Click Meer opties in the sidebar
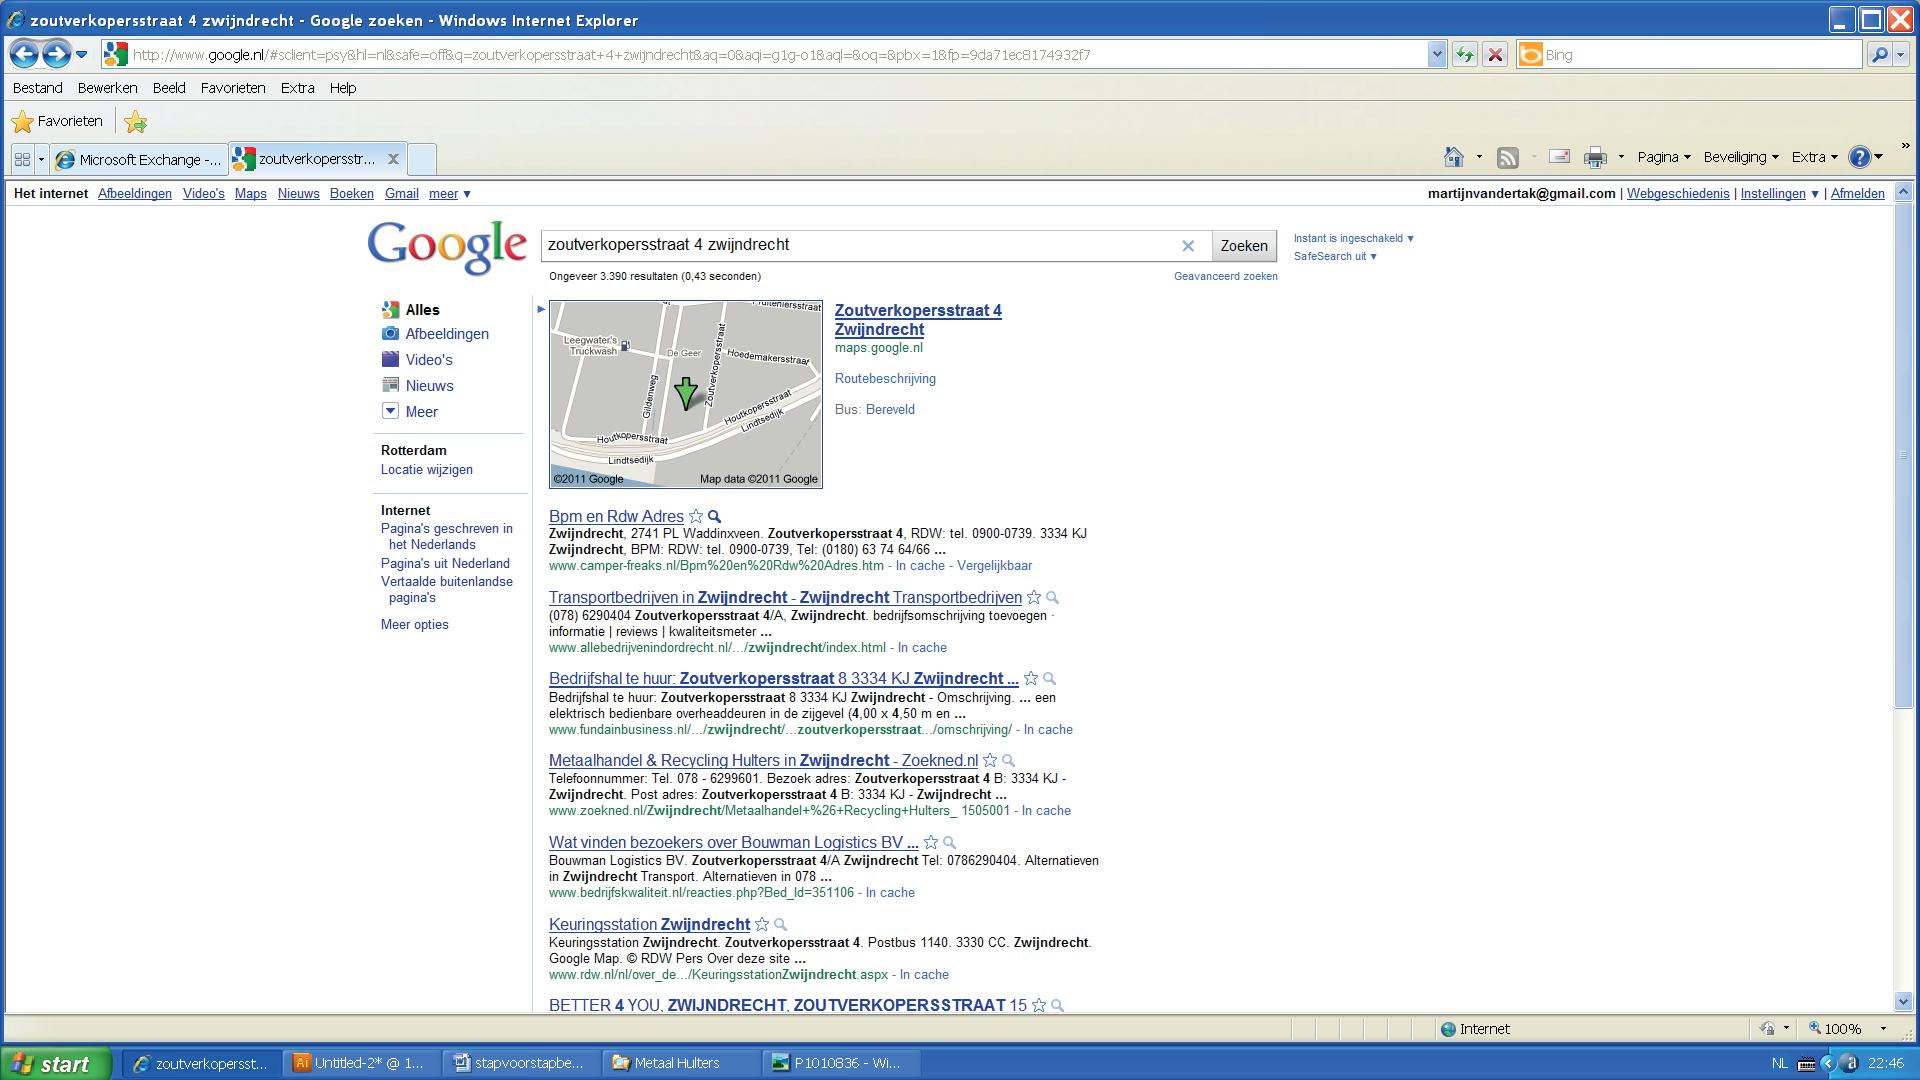 (414, 625)
